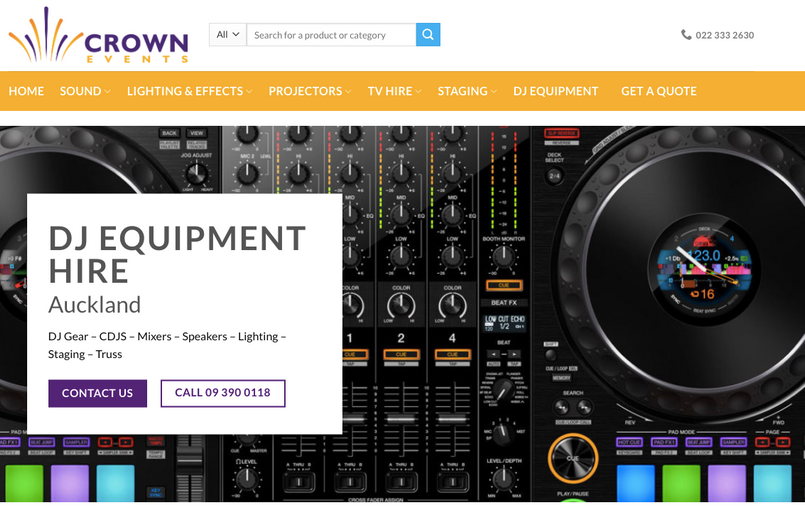Image resolution: width=805 pixels, height=512 pixels.
Task: Open the Get a Quote page
Action: (x=659, y=91)
